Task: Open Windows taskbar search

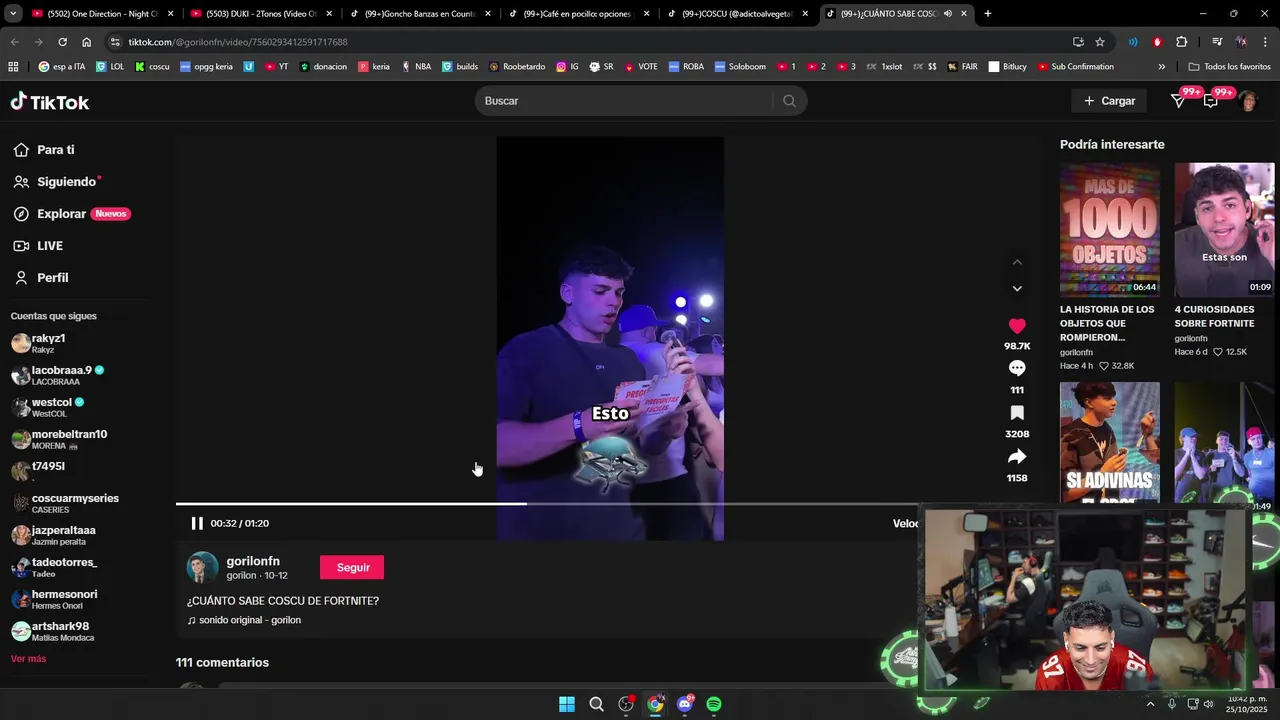Action: point(596,704)
